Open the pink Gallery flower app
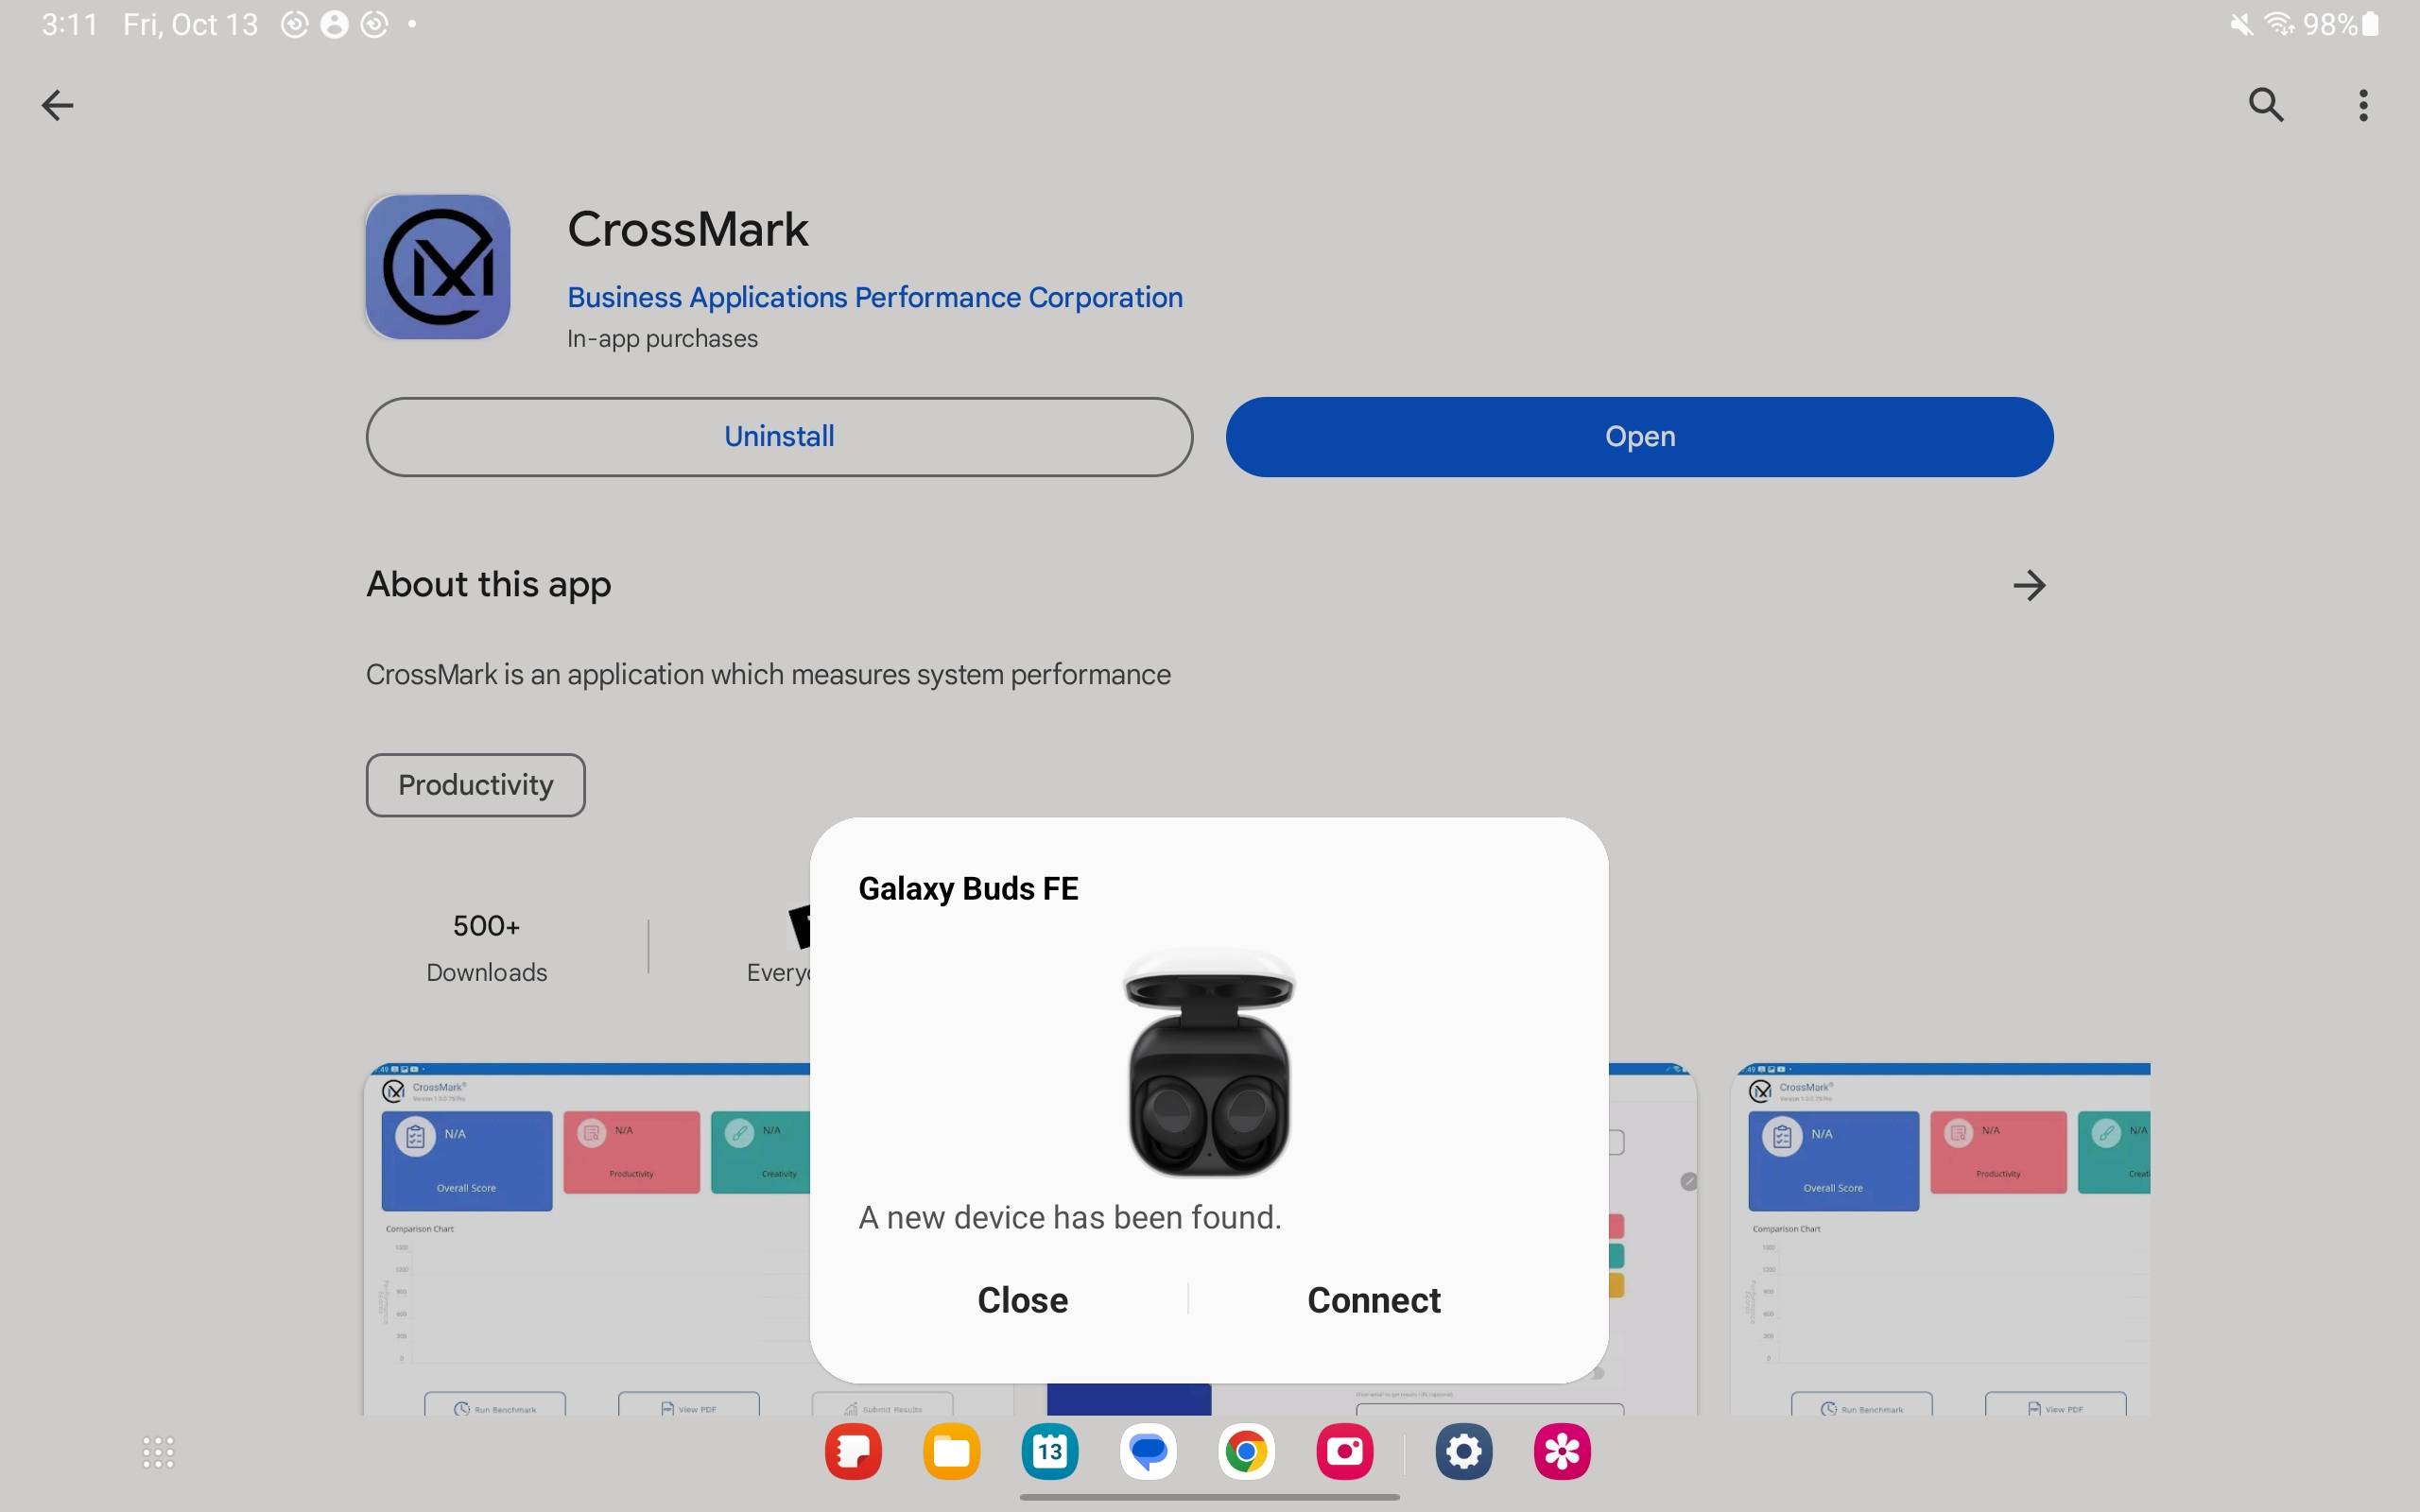Image resolution: width=2420 pixels, height=1512 pixels. pyautogui.click(x=1562, y=1451)
